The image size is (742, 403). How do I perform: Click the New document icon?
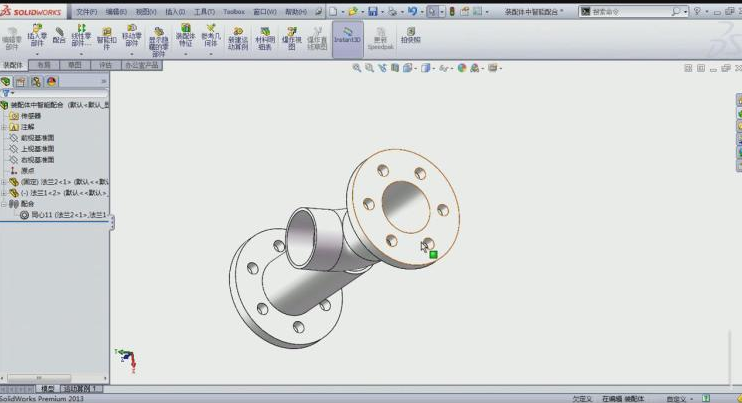[x=334, y=11]
